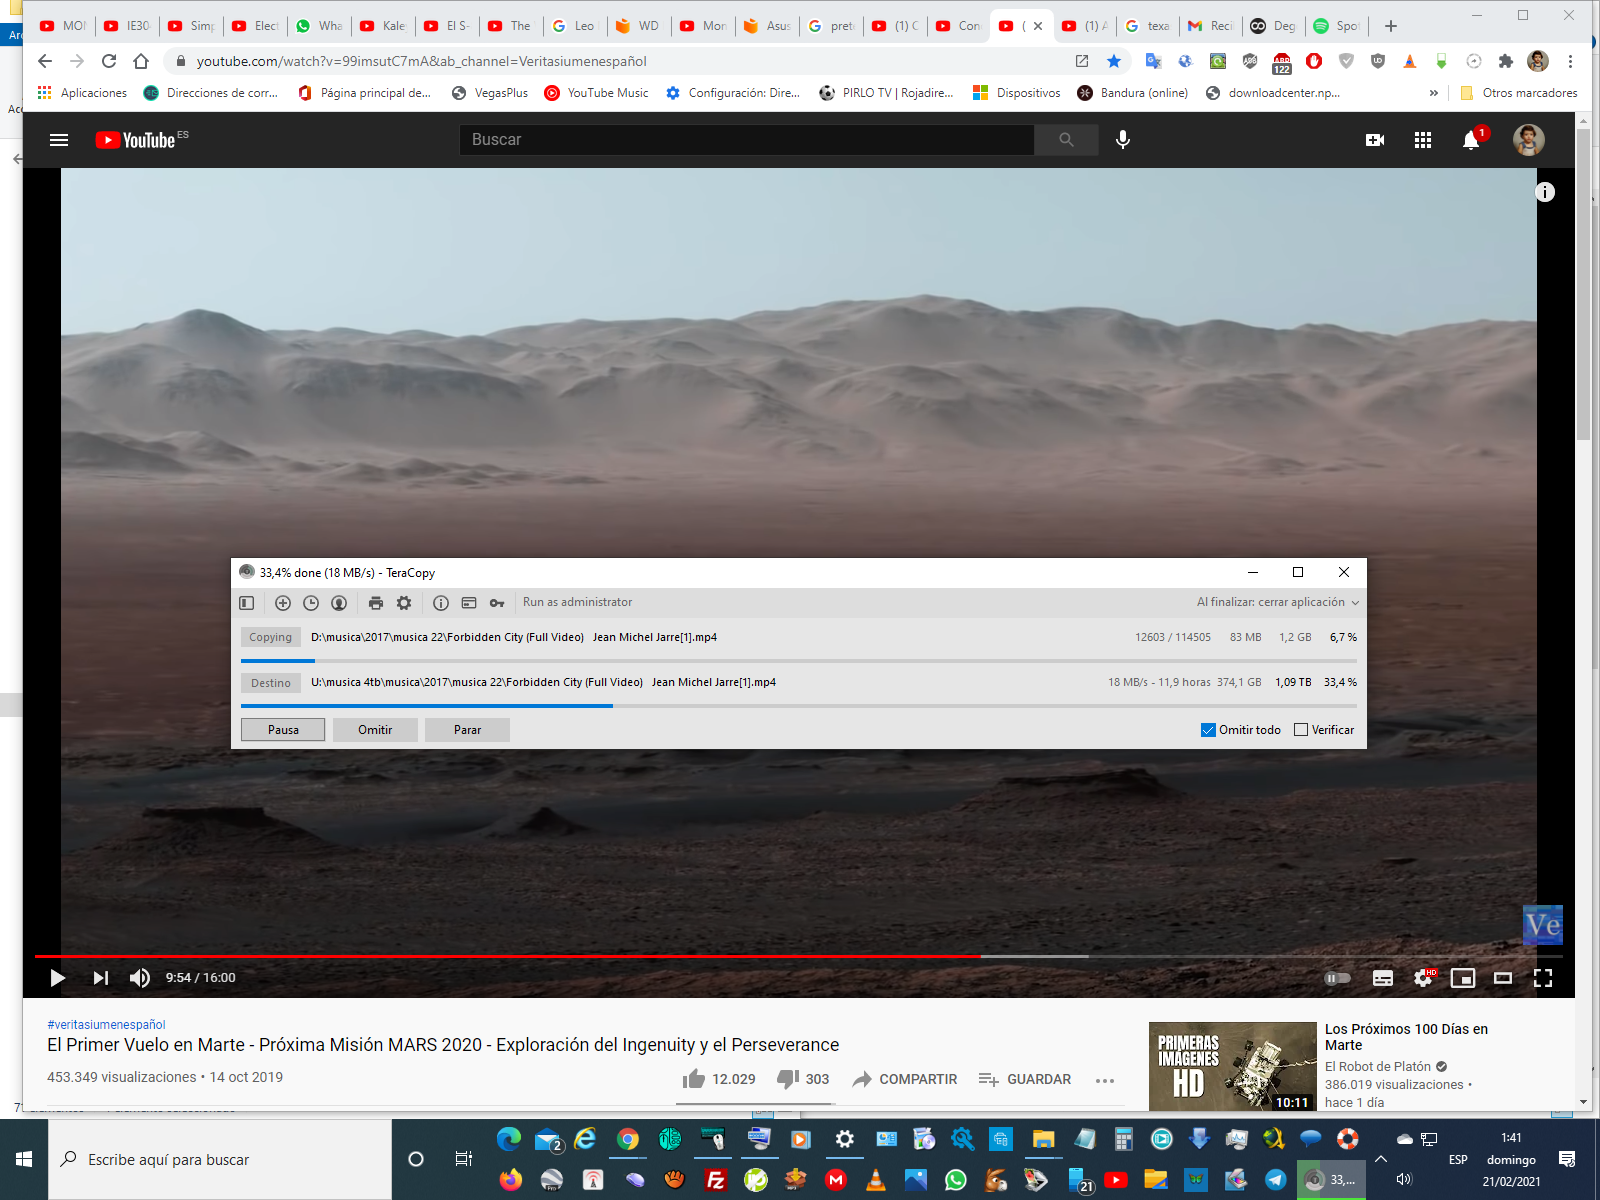Expand 'Al finalizar: cerrar aplicación' dropdown
1600x1200 pixels.
[1278, 602]
